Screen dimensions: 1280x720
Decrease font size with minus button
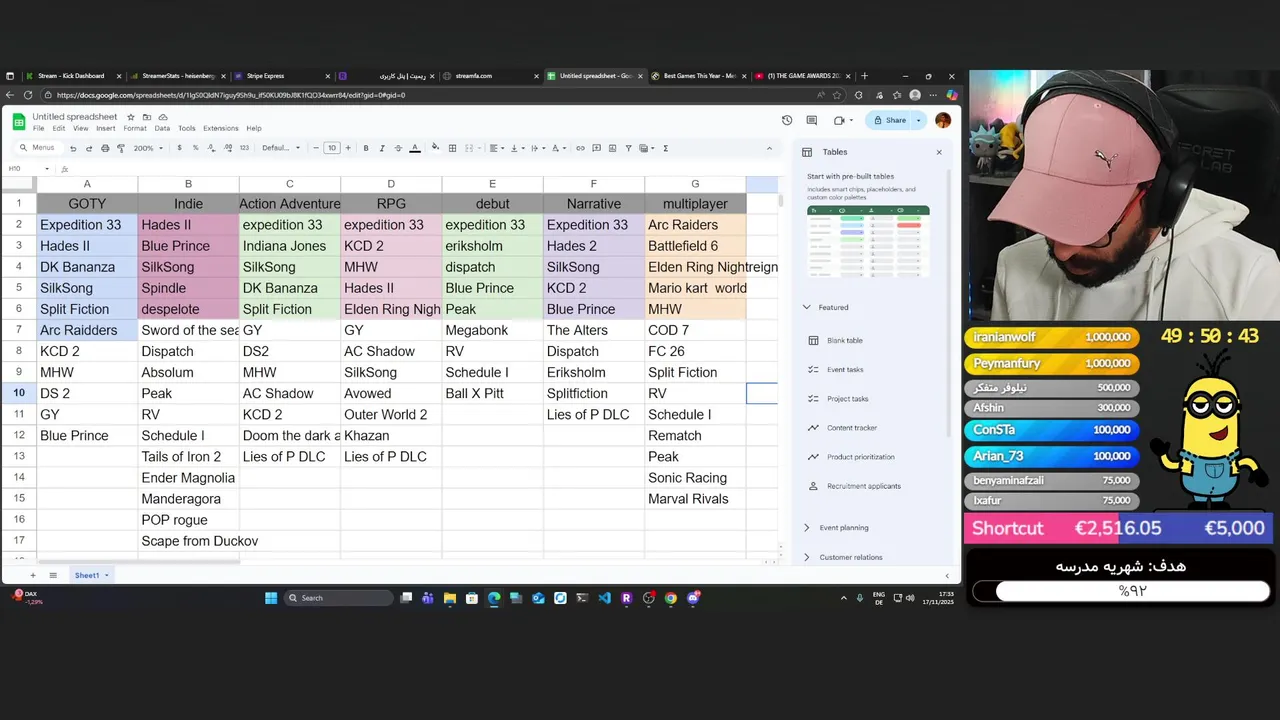coord(316,148)
